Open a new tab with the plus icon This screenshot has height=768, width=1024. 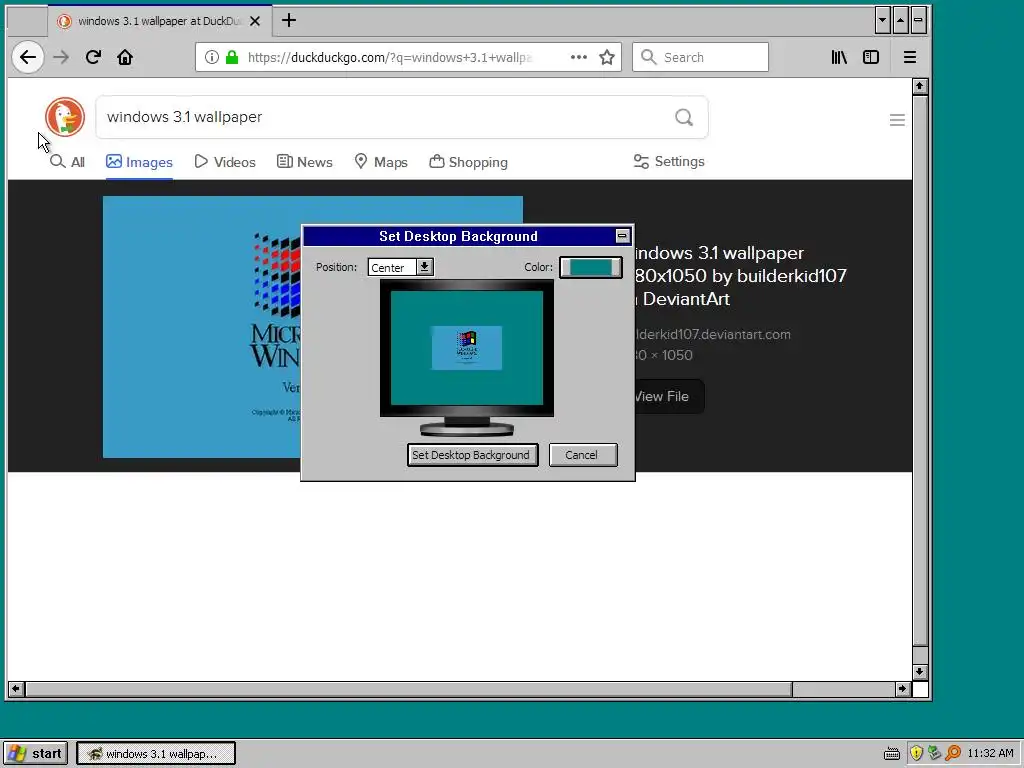pyautogui.click(x=289, y=21)
